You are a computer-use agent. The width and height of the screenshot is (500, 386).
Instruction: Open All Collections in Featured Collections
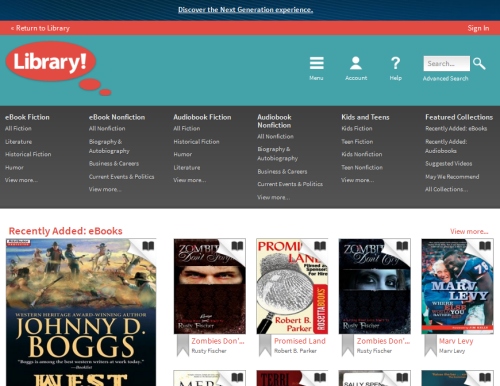(x=446, y=189)
